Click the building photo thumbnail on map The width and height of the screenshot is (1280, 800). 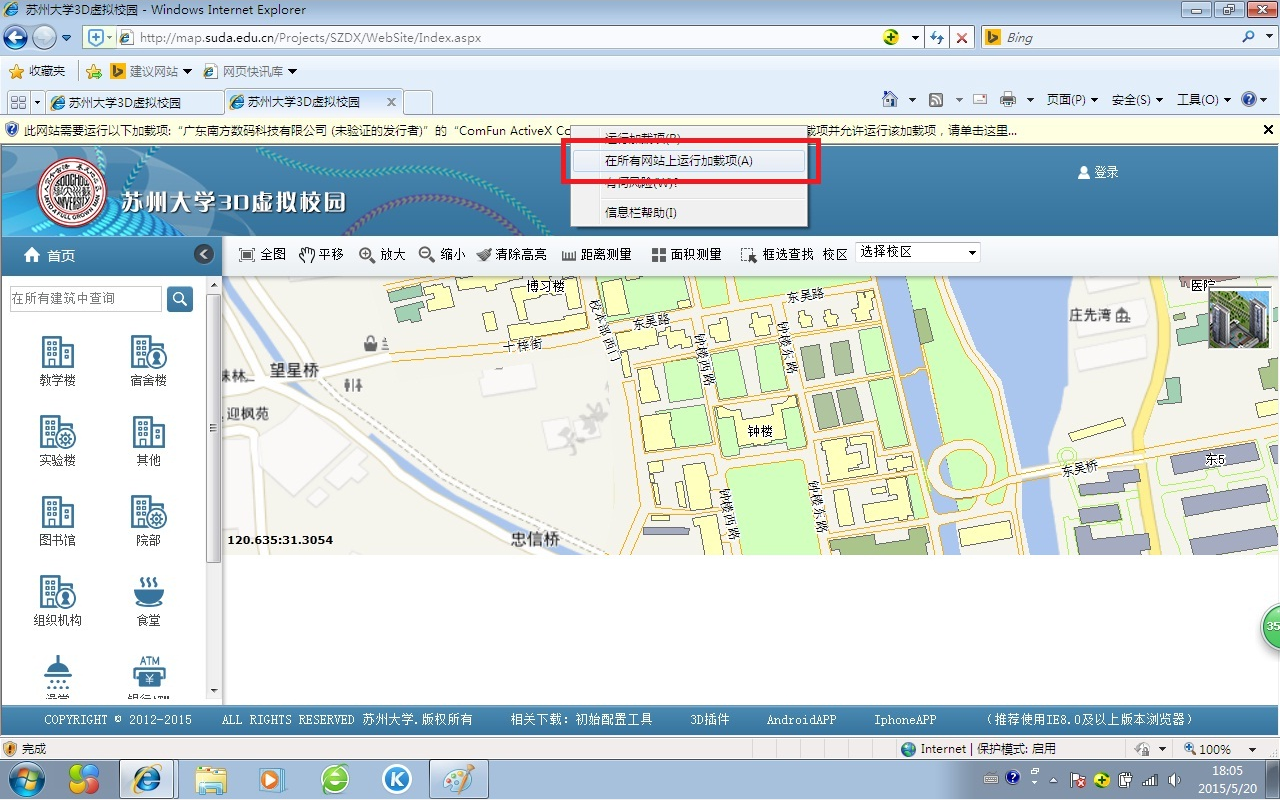(1238, 318)
